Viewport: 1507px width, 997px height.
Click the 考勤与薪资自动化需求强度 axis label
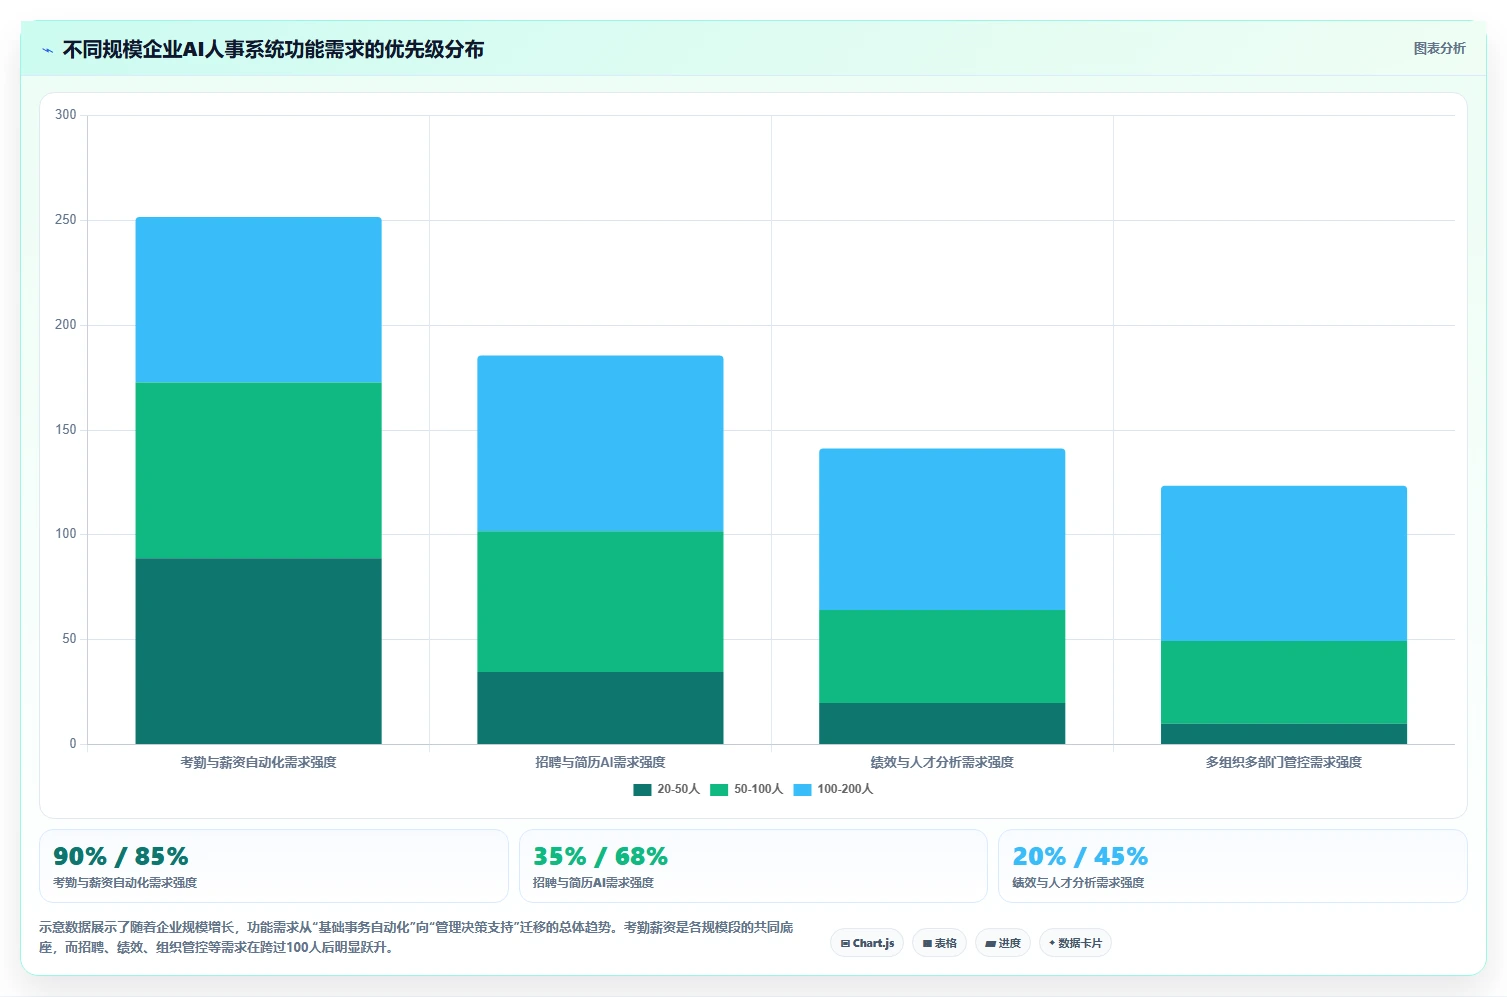pos(258,763)
